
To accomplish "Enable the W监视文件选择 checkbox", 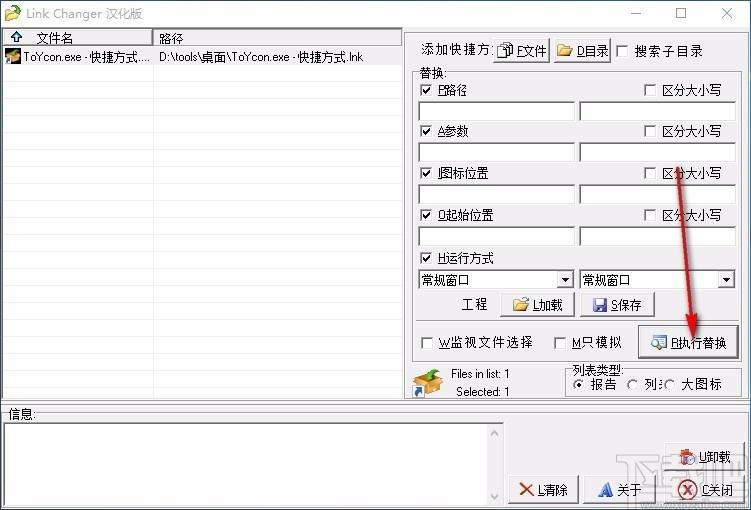I will click(426, 343).
